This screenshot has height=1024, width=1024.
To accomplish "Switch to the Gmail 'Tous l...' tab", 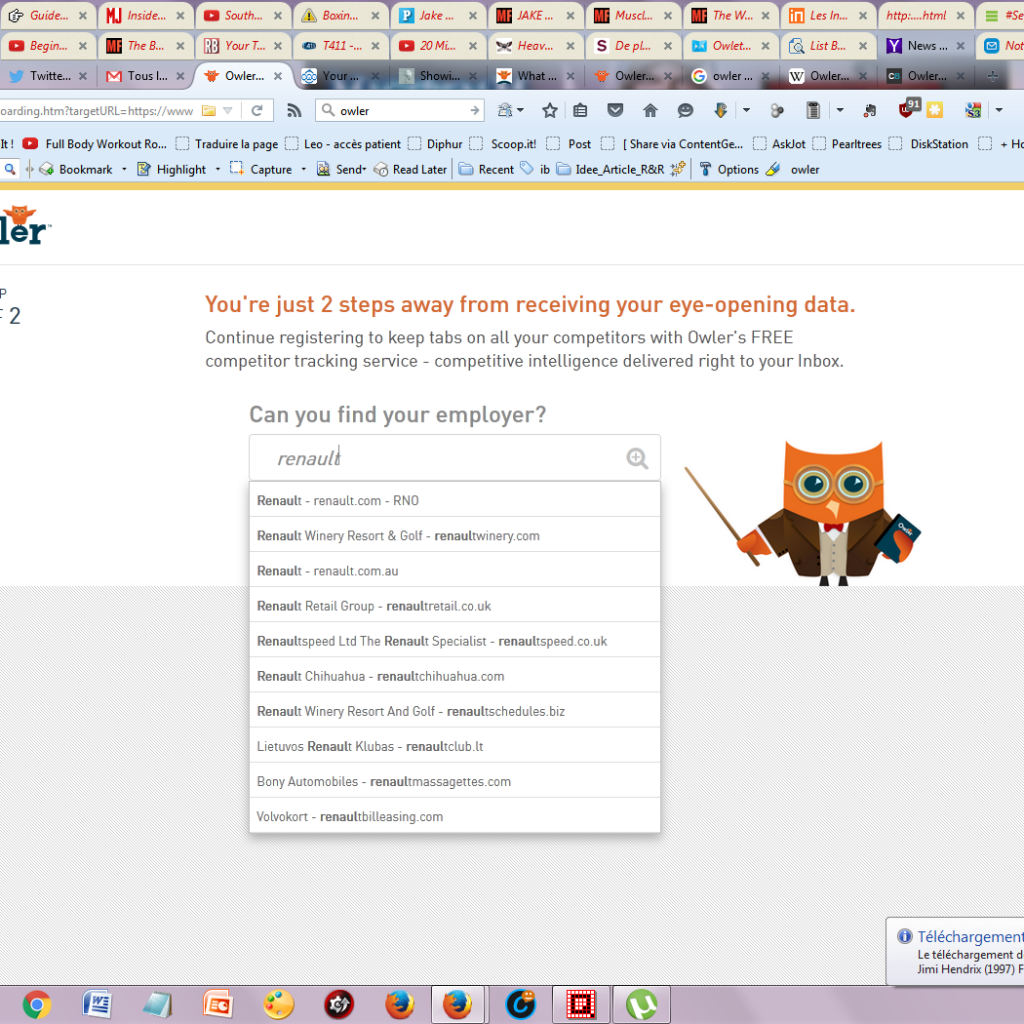I will pyautogui.click(x=144, y=76).
